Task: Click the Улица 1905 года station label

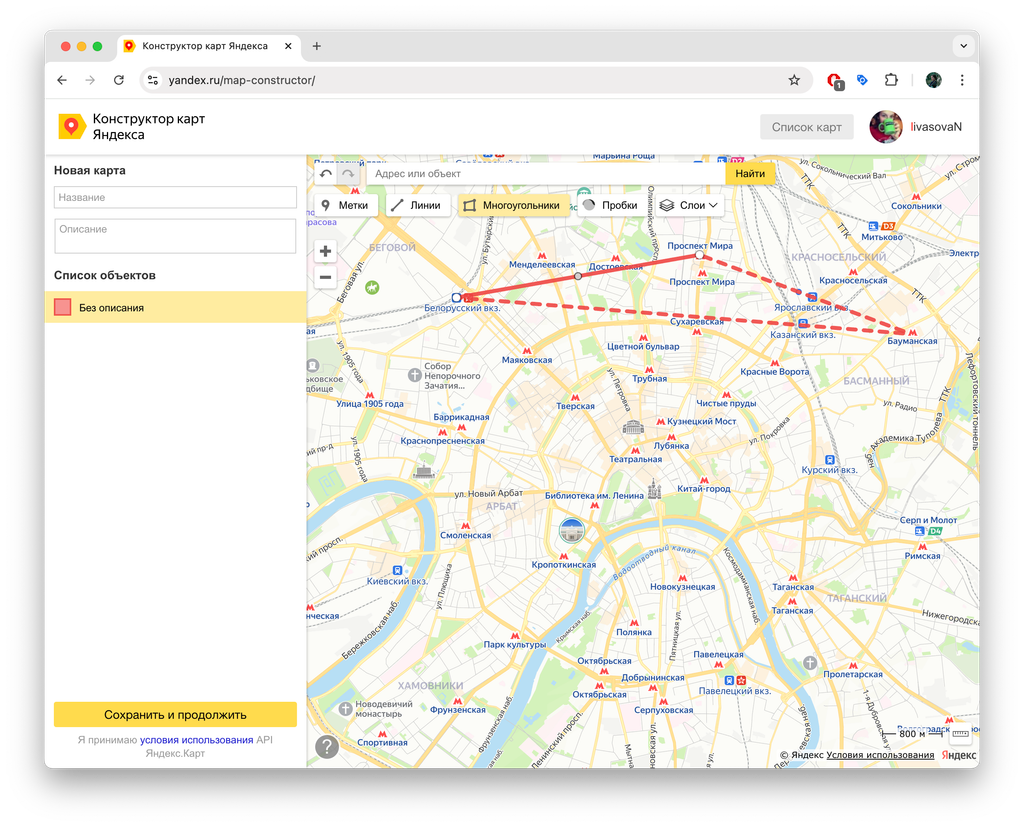Action: pos(370,404)
